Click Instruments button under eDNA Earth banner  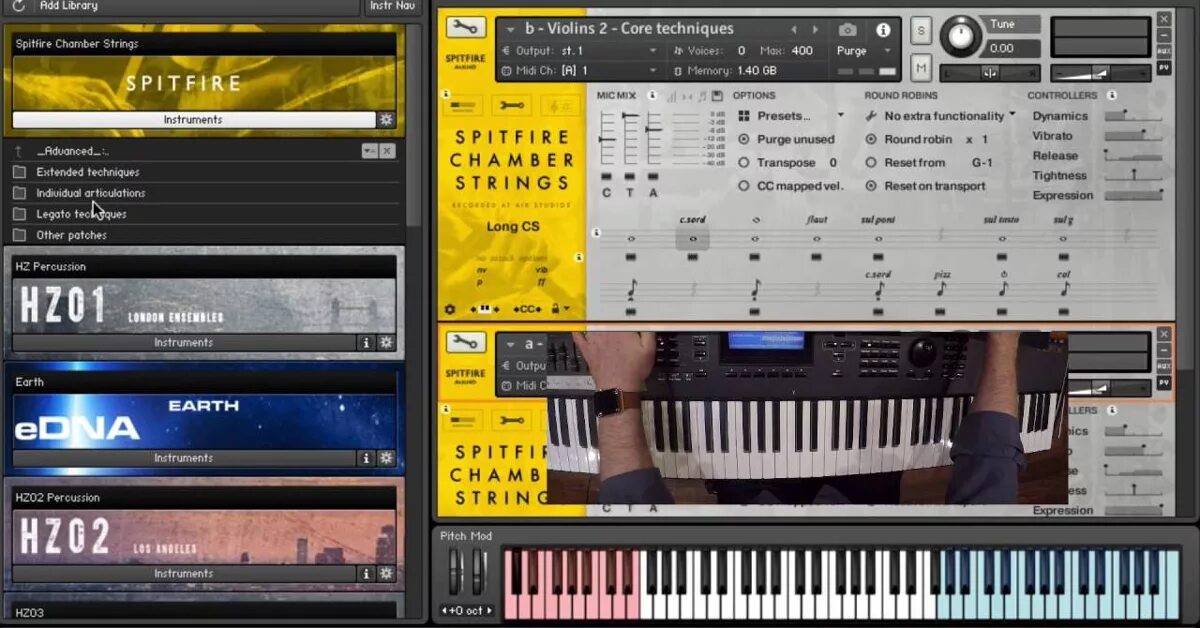tap(184, 458)
